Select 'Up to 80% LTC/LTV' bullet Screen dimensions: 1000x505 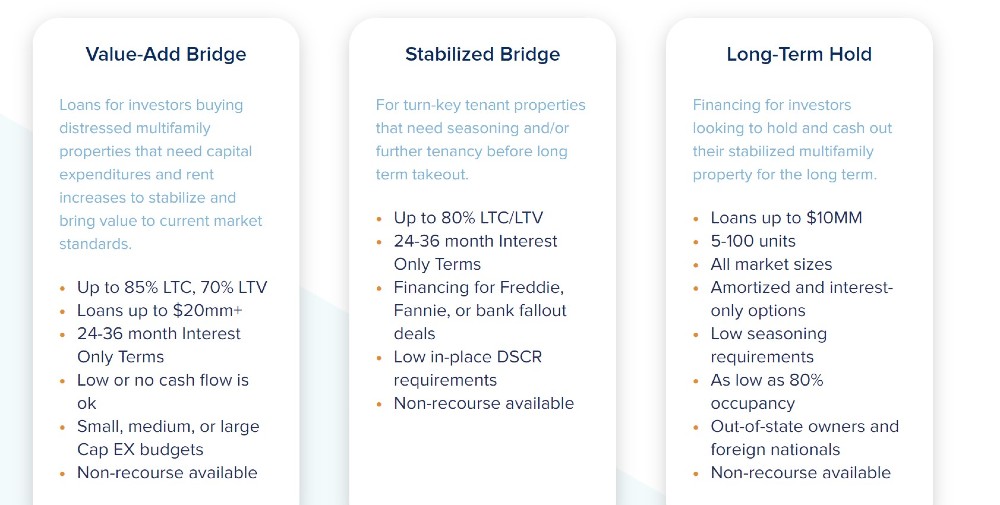468,218
